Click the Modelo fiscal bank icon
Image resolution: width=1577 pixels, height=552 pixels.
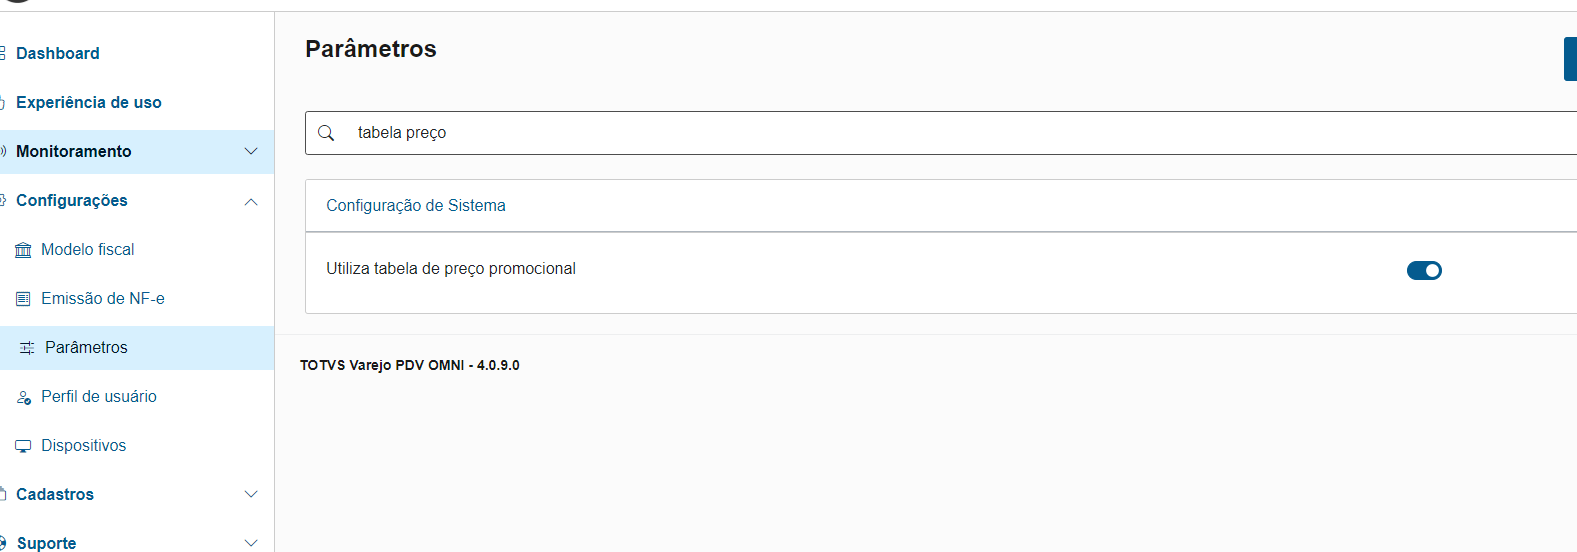pyautogui.click(x=23, y=250)
